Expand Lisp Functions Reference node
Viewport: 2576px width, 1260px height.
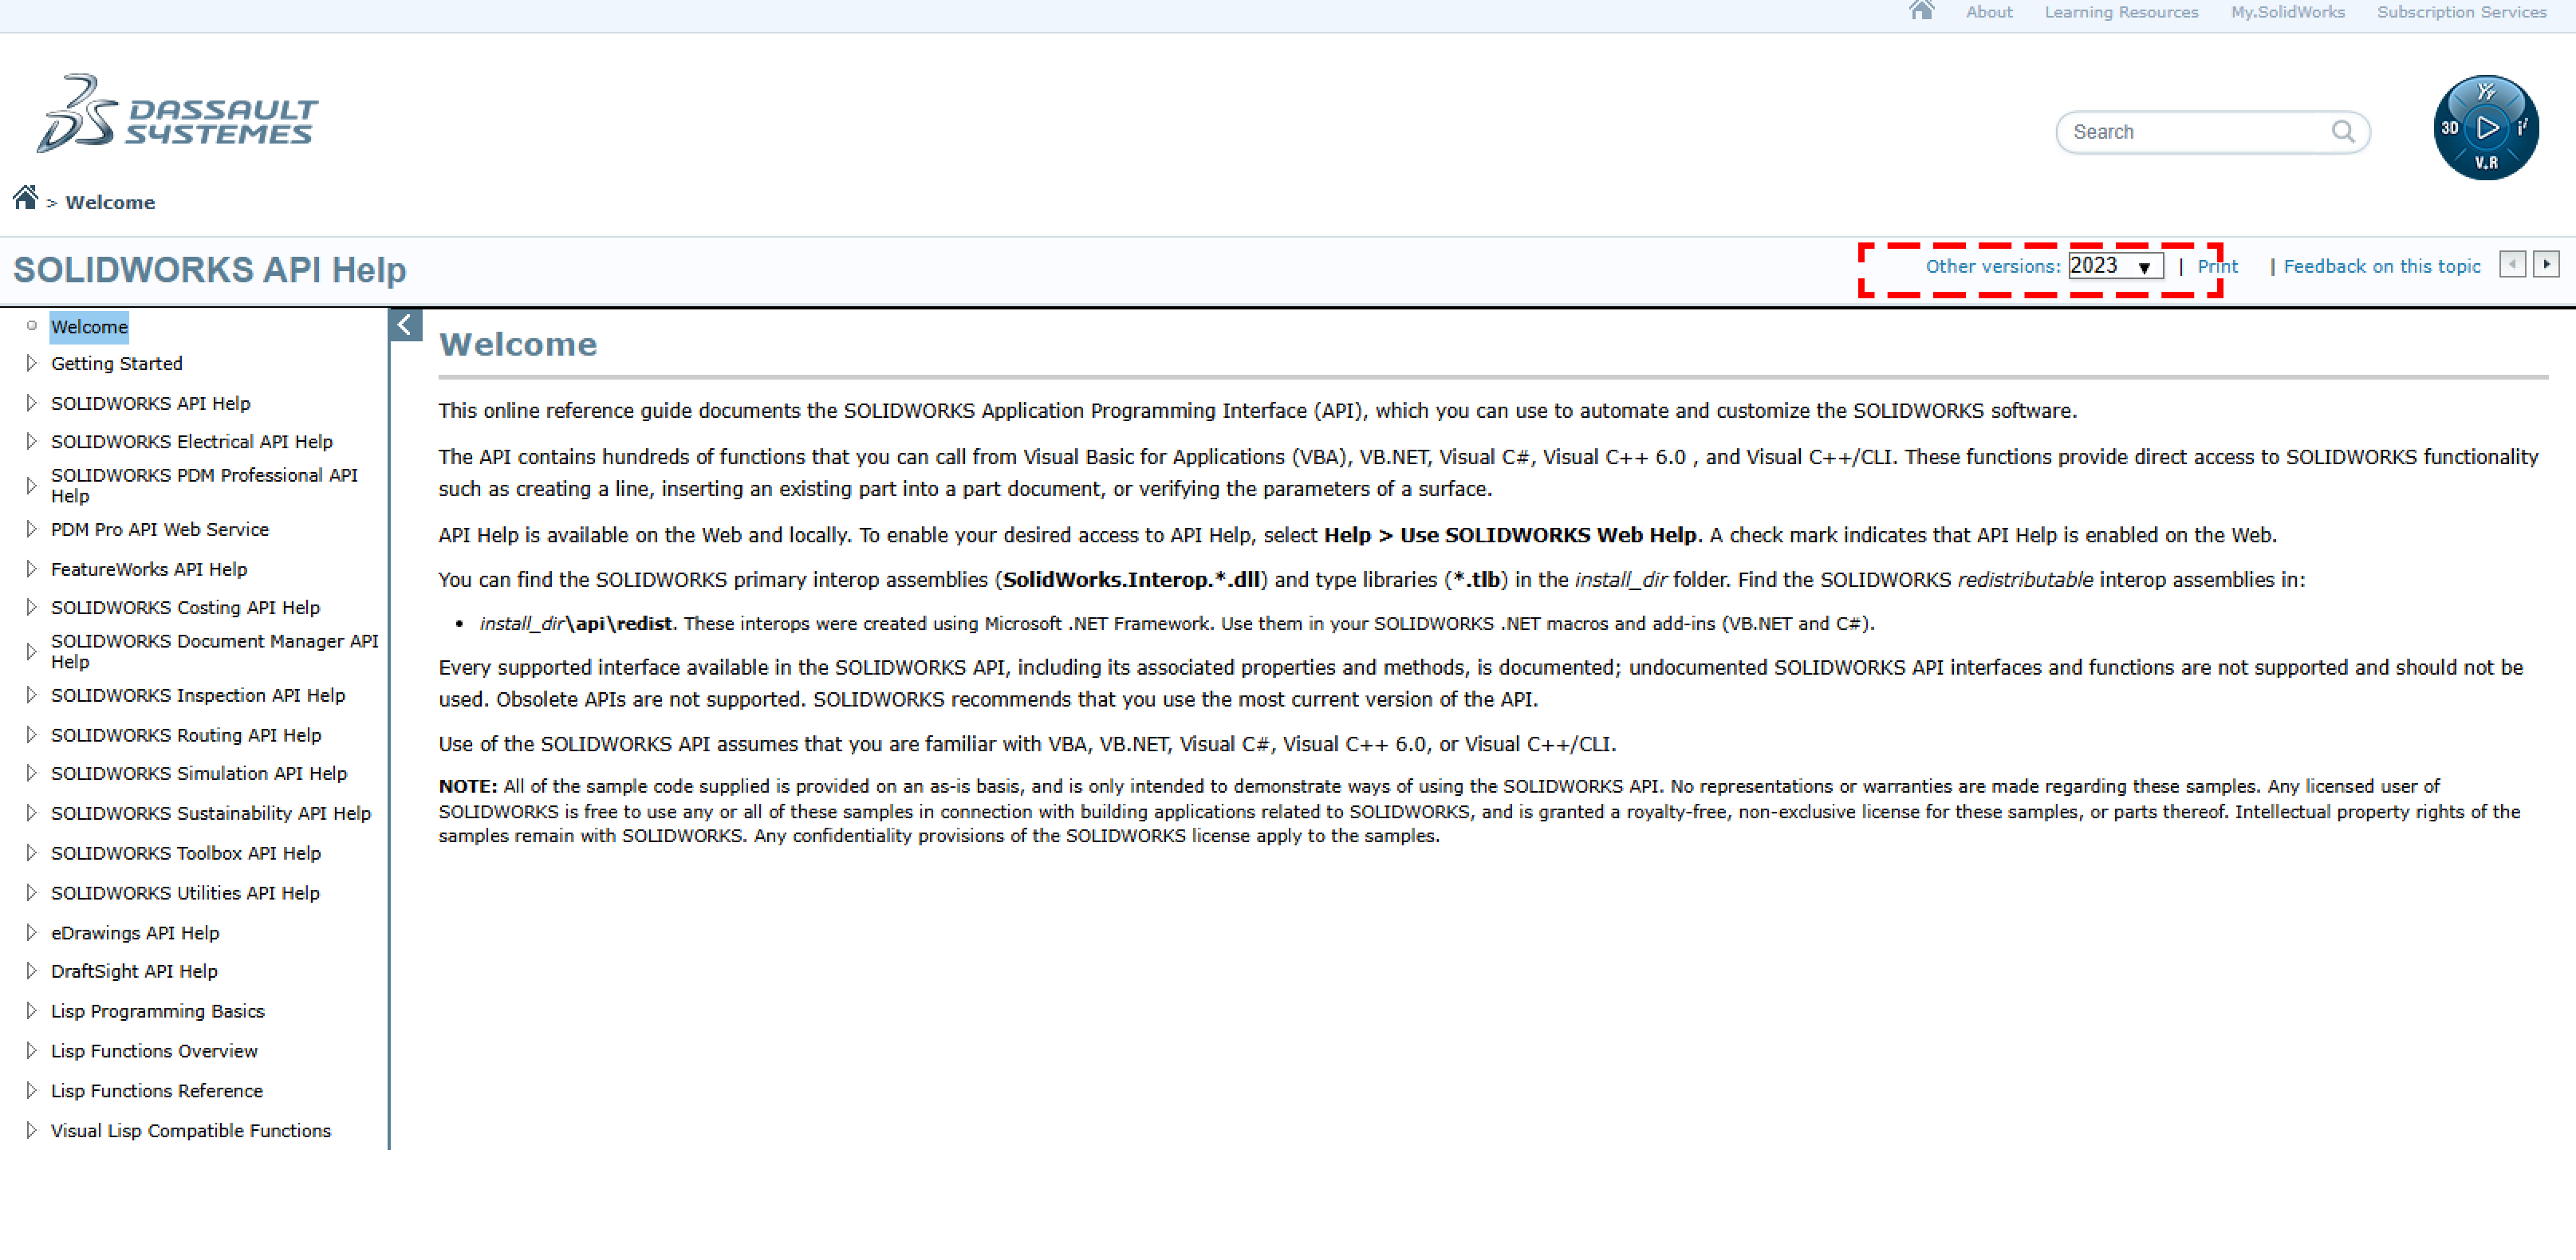click(x=31, y=1090)
